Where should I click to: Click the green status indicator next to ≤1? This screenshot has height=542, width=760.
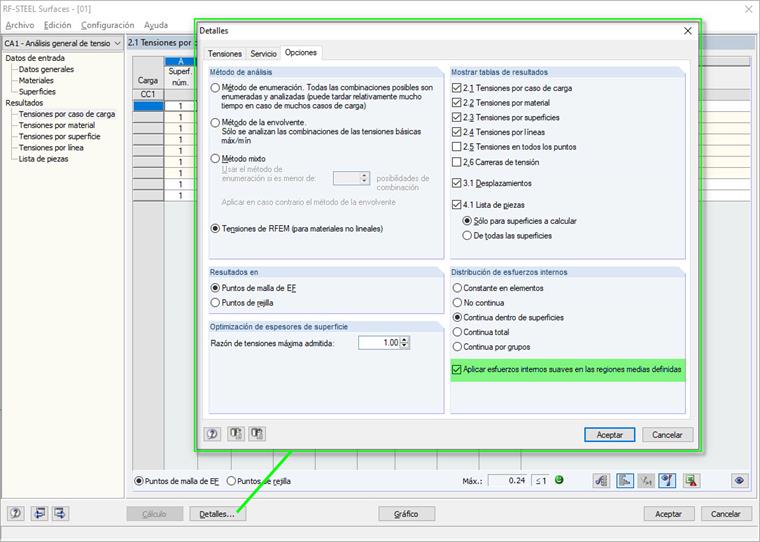[x=559, y=480]
